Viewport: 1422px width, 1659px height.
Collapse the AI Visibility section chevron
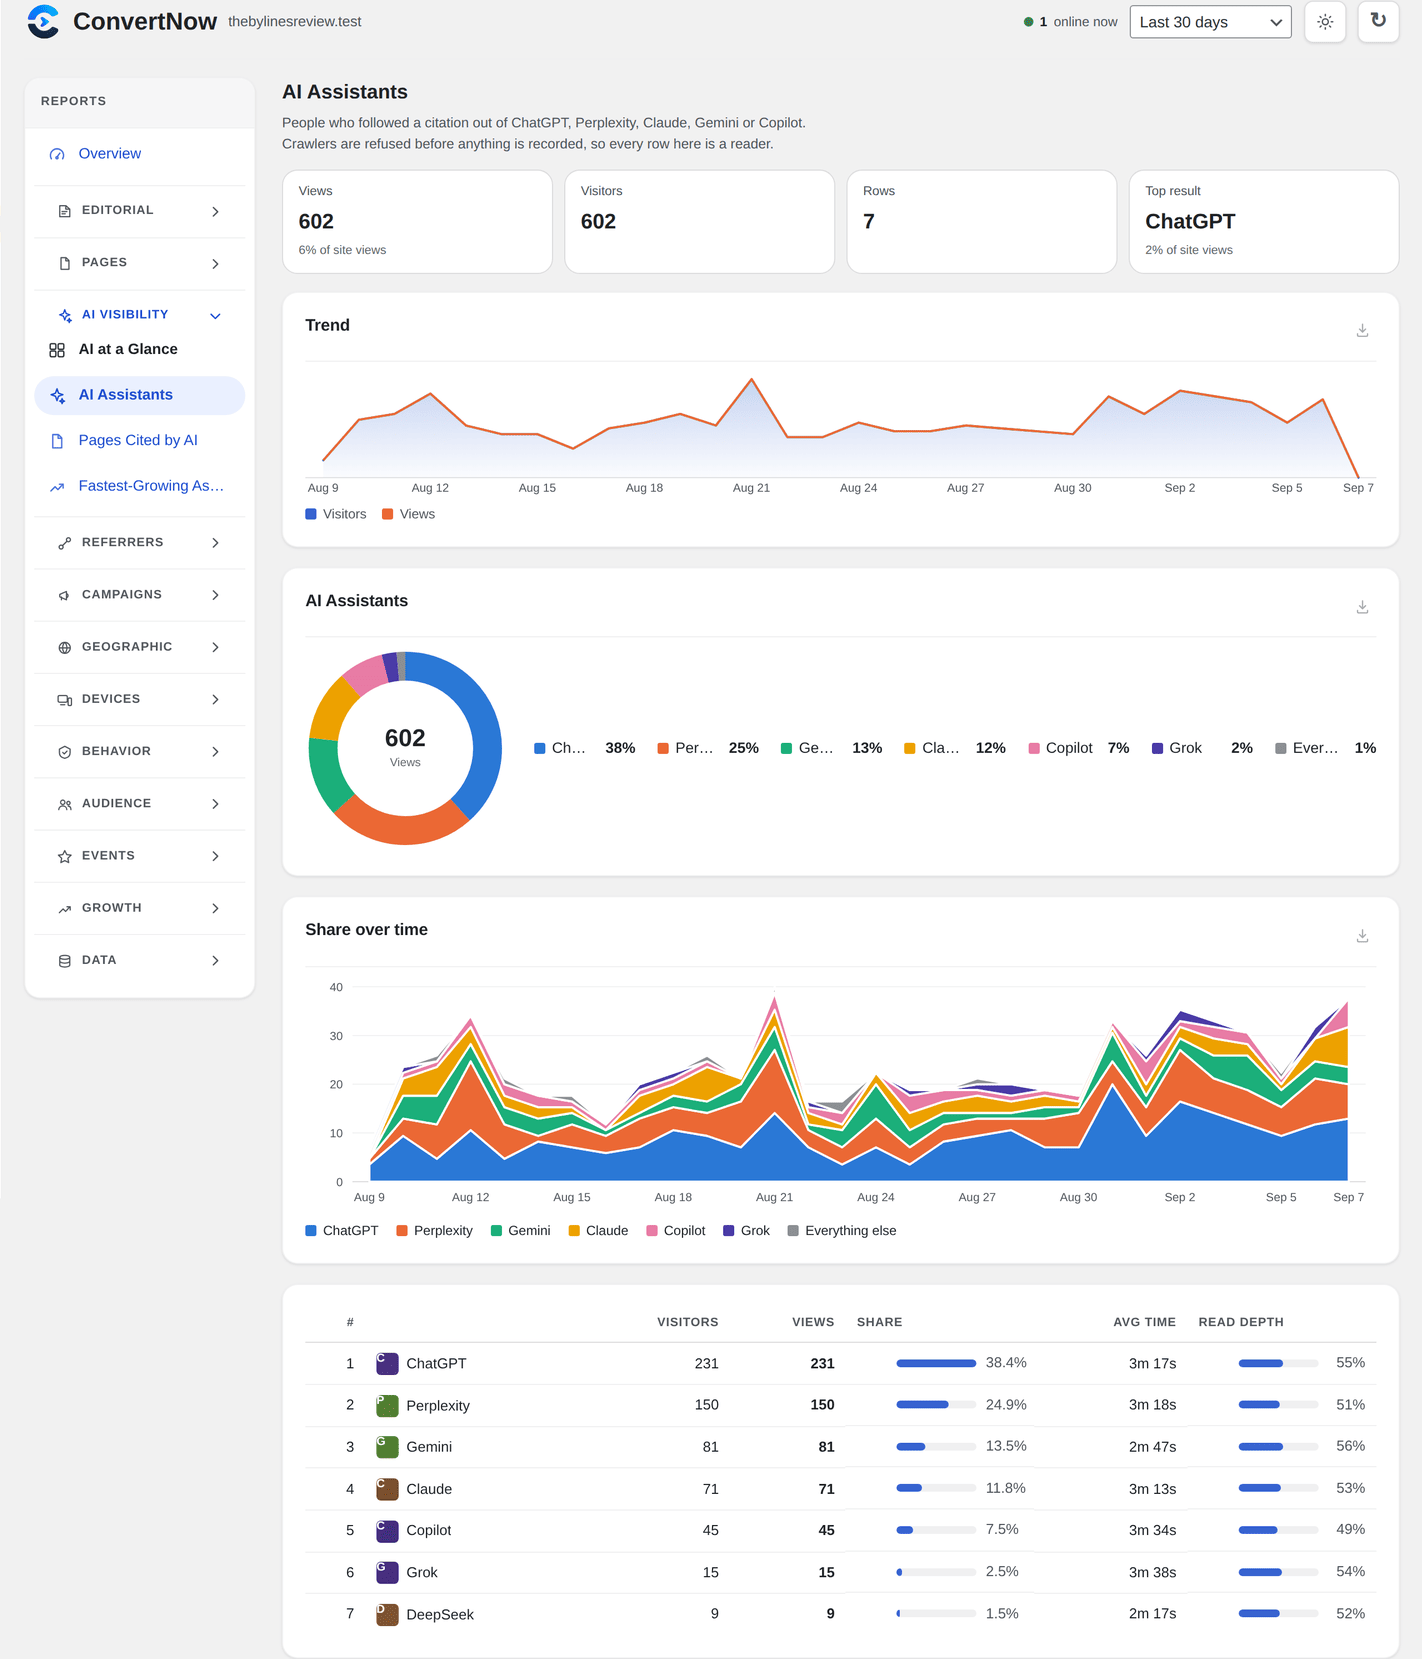[216, 316]
